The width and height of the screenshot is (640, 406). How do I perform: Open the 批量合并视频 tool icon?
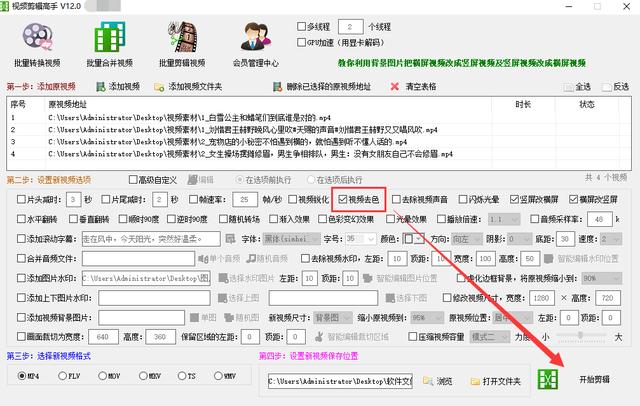(110, 37)
